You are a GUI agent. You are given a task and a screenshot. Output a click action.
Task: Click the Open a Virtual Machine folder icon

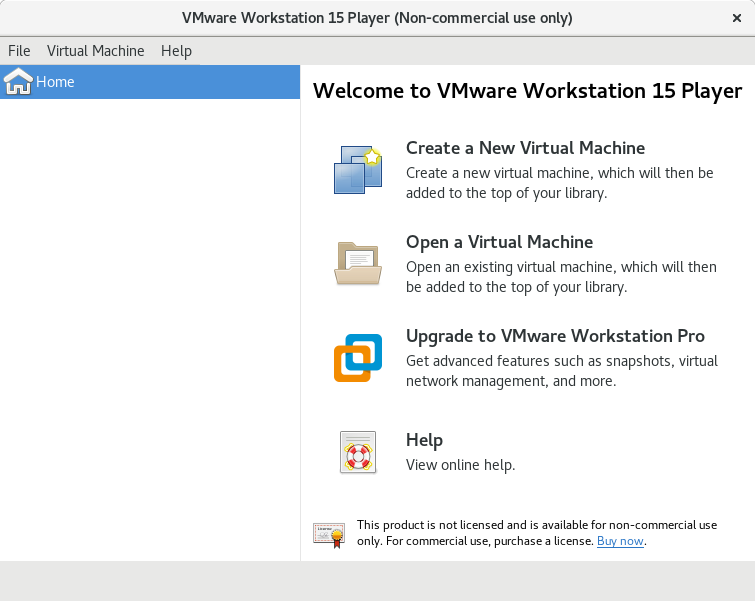[x=358, y=263]
